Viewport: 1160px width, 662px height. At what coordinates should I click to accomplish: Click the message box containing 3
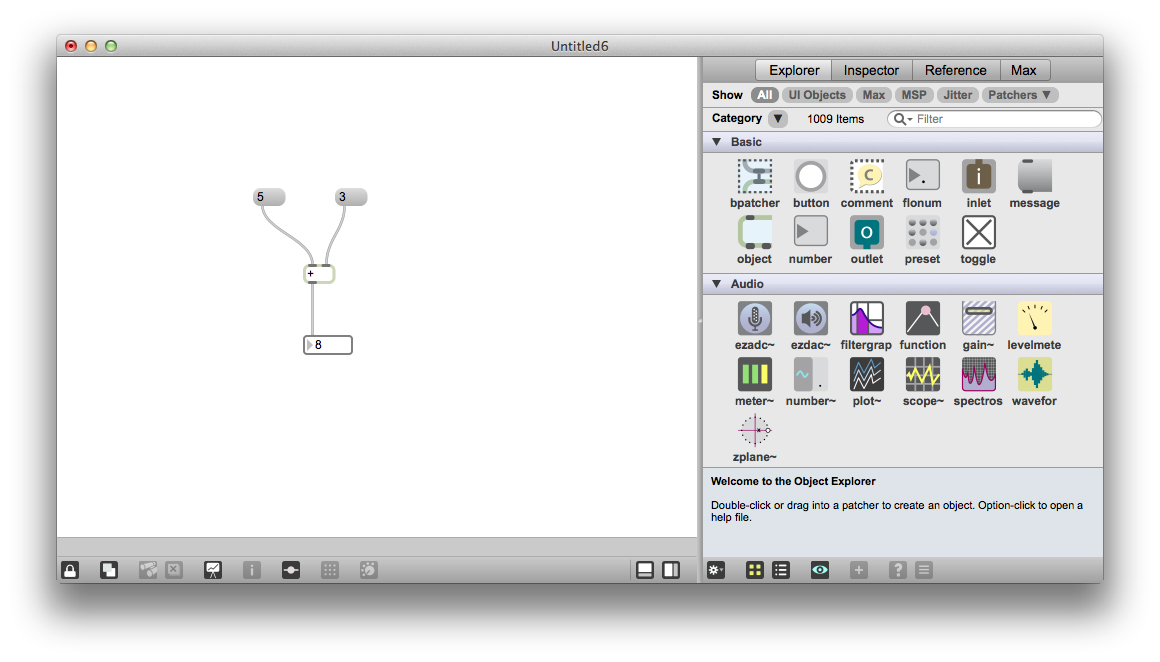[351, 197]
